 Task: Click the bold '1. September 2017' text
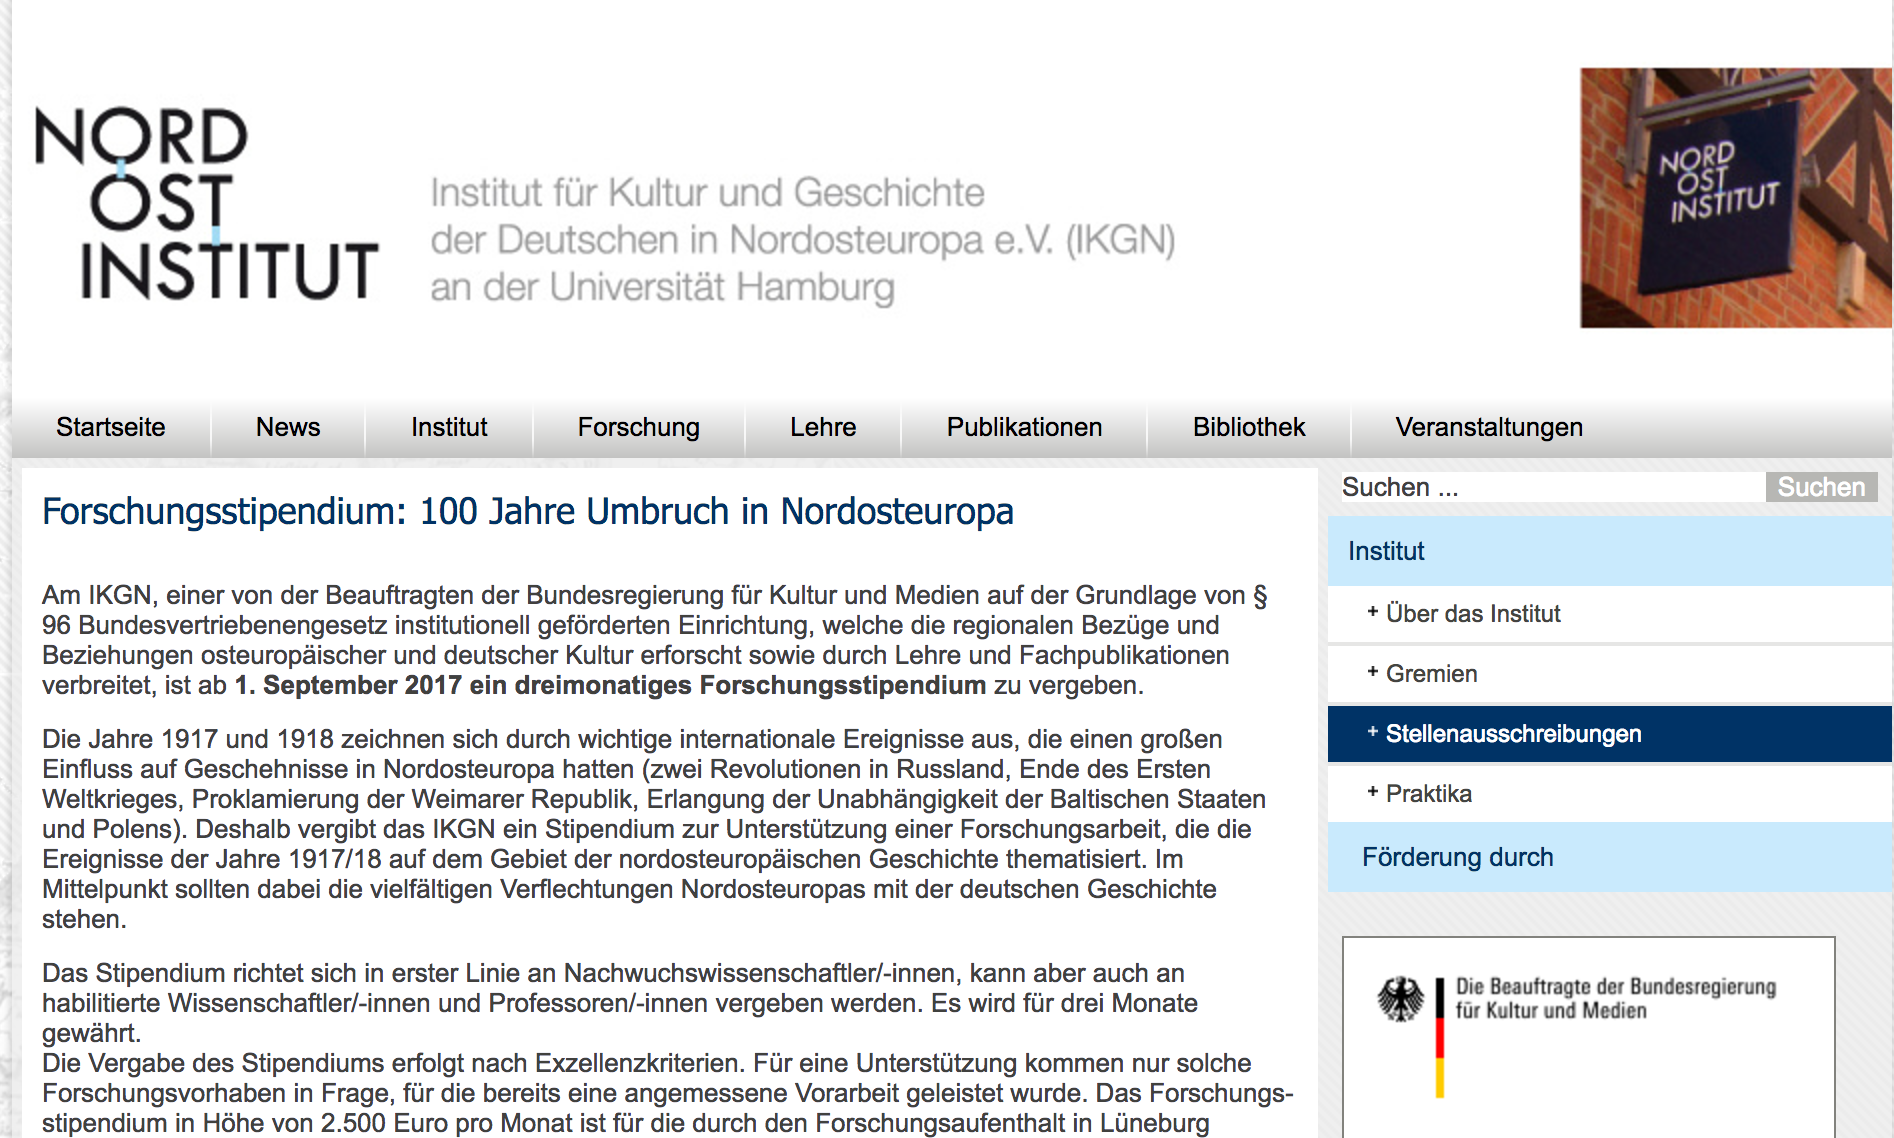(x=348, y=685)
